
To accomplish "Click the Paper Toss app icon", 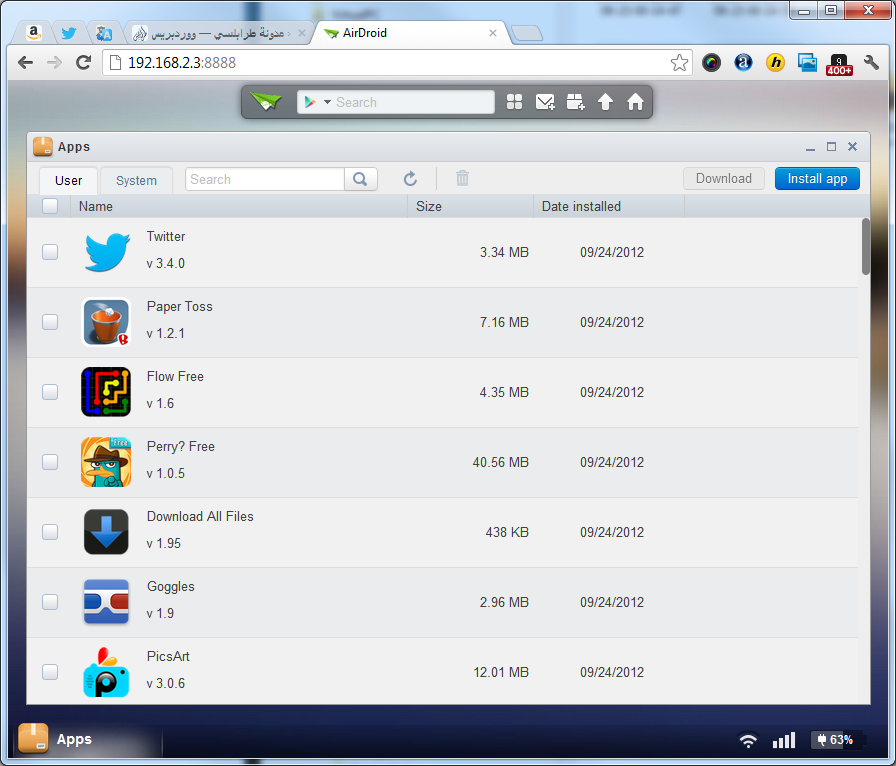I will point(106,322).
